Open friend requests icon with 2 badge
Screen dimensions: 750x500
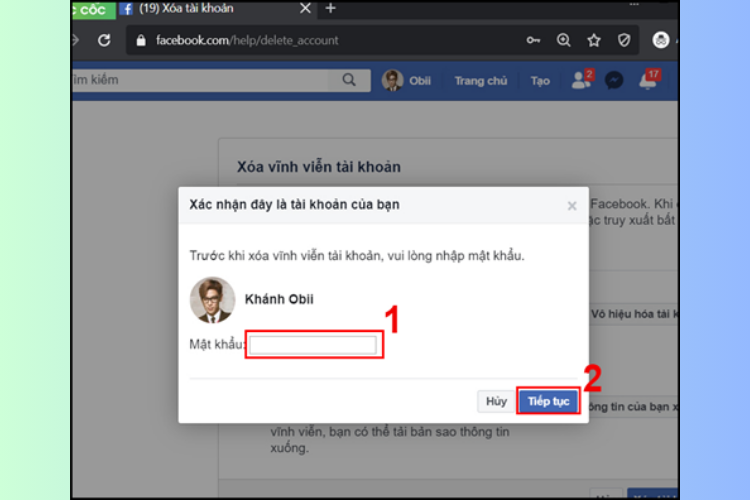(582, 79)
